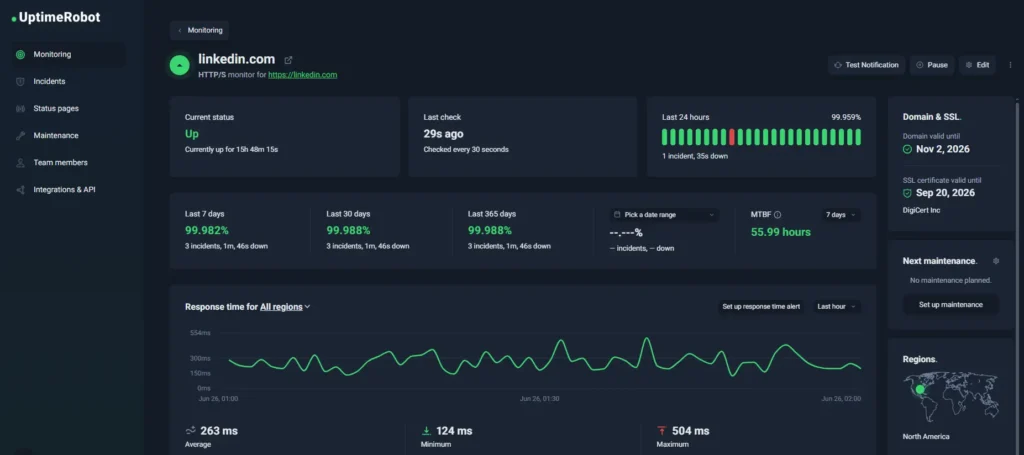
Task: Click the 29s ago last check text
Action: point(443,134)
